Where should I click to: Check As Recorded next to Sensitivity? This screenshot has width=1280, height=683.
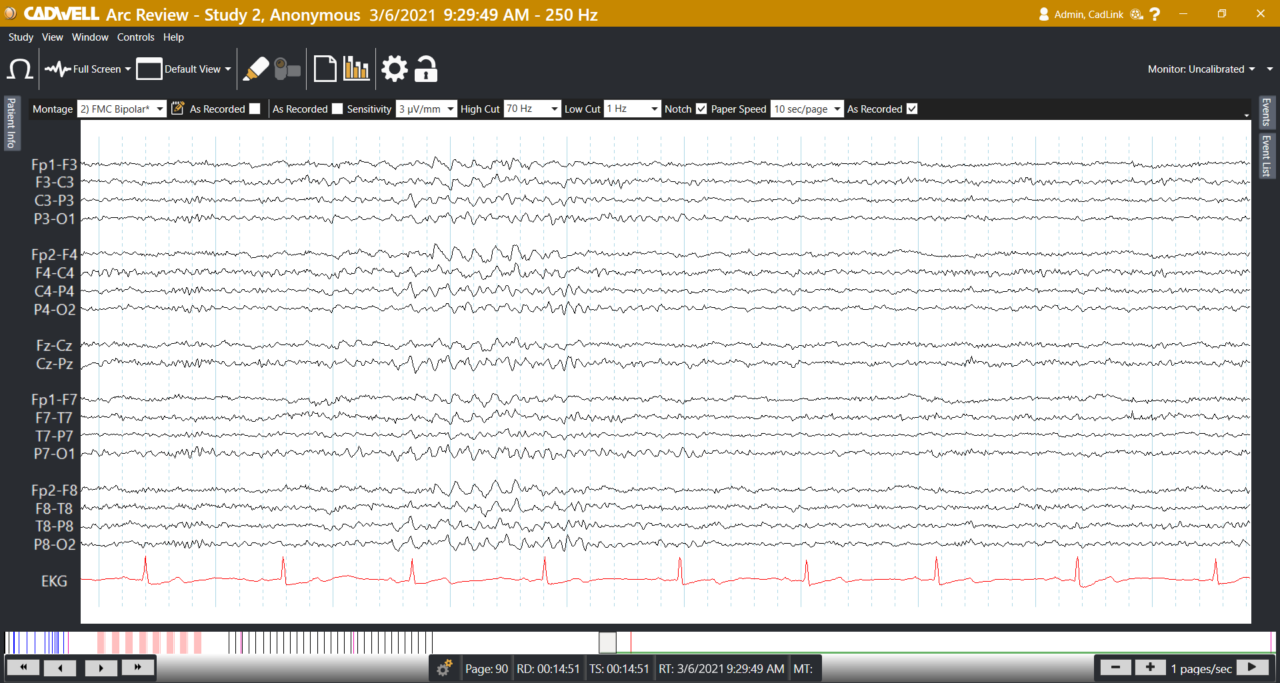pos(337,109)
